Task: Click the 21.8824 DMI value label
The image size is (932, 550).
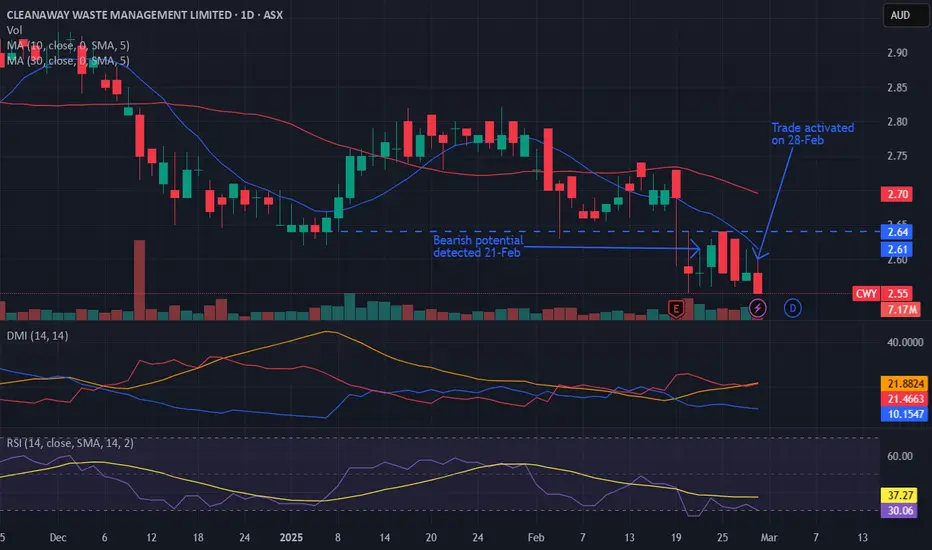Action: (x=905, y=384)
